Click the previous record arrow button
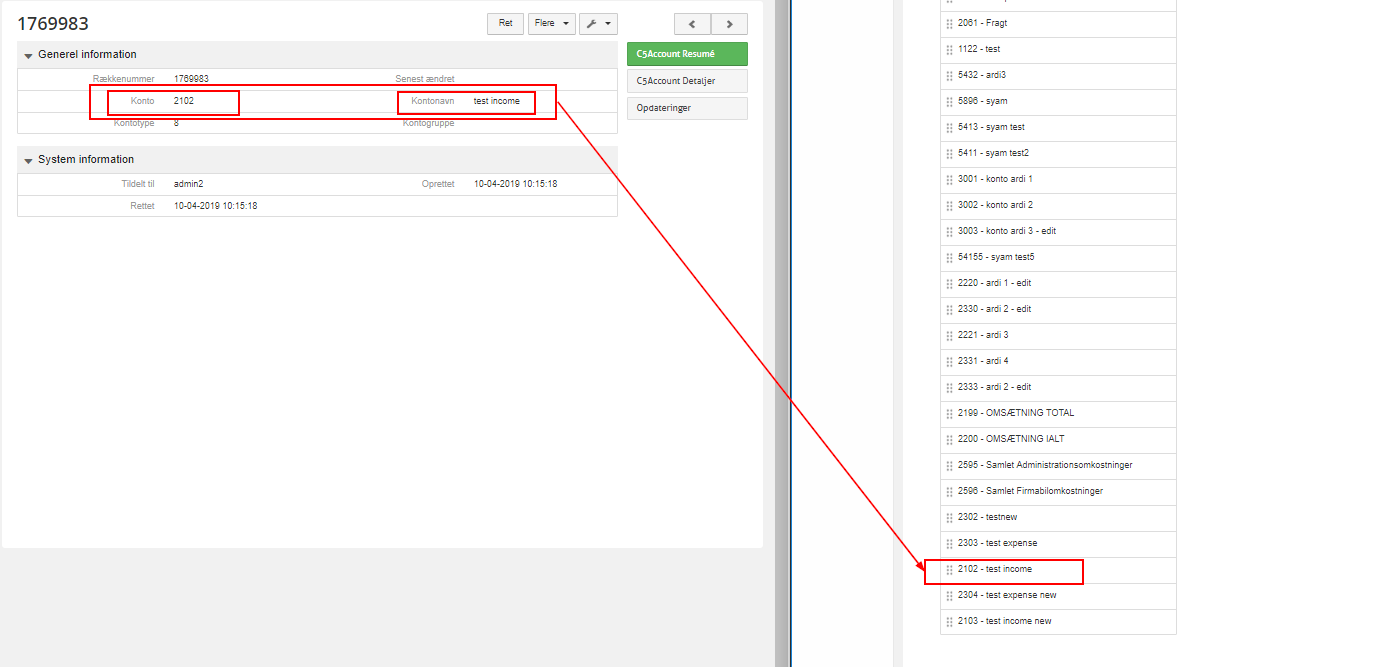This screenshot has height=667, width=1395. coord(692,24)
